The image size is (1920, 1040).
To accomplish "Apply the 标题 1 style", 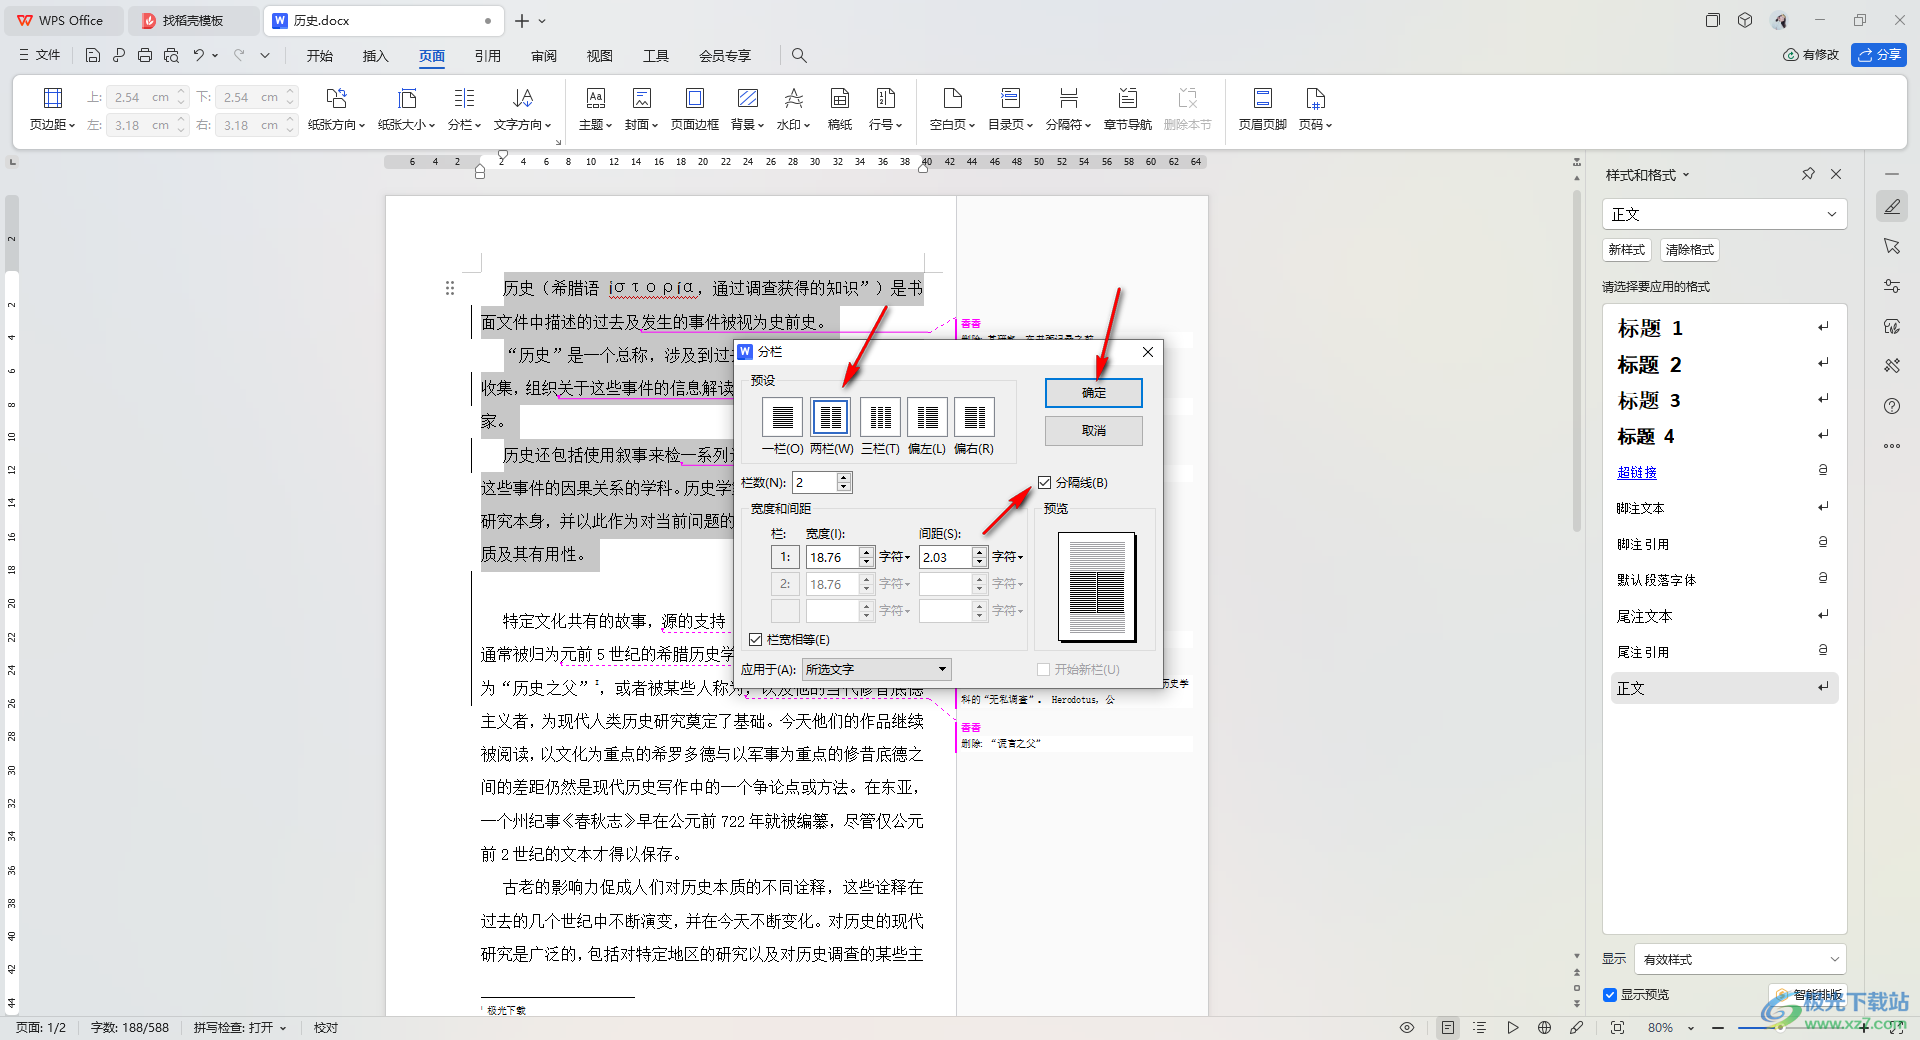I will pos(1724,328).
